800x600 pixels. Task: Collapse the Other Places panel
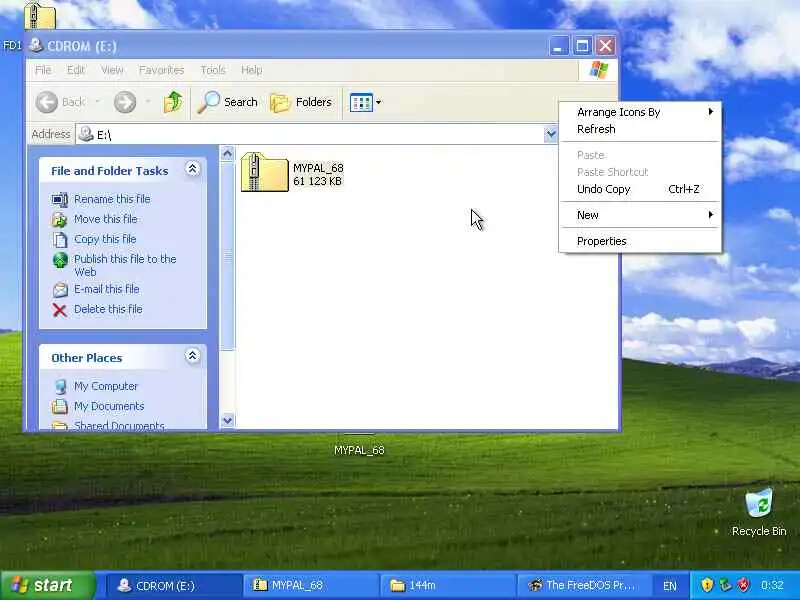click(192, 356)
